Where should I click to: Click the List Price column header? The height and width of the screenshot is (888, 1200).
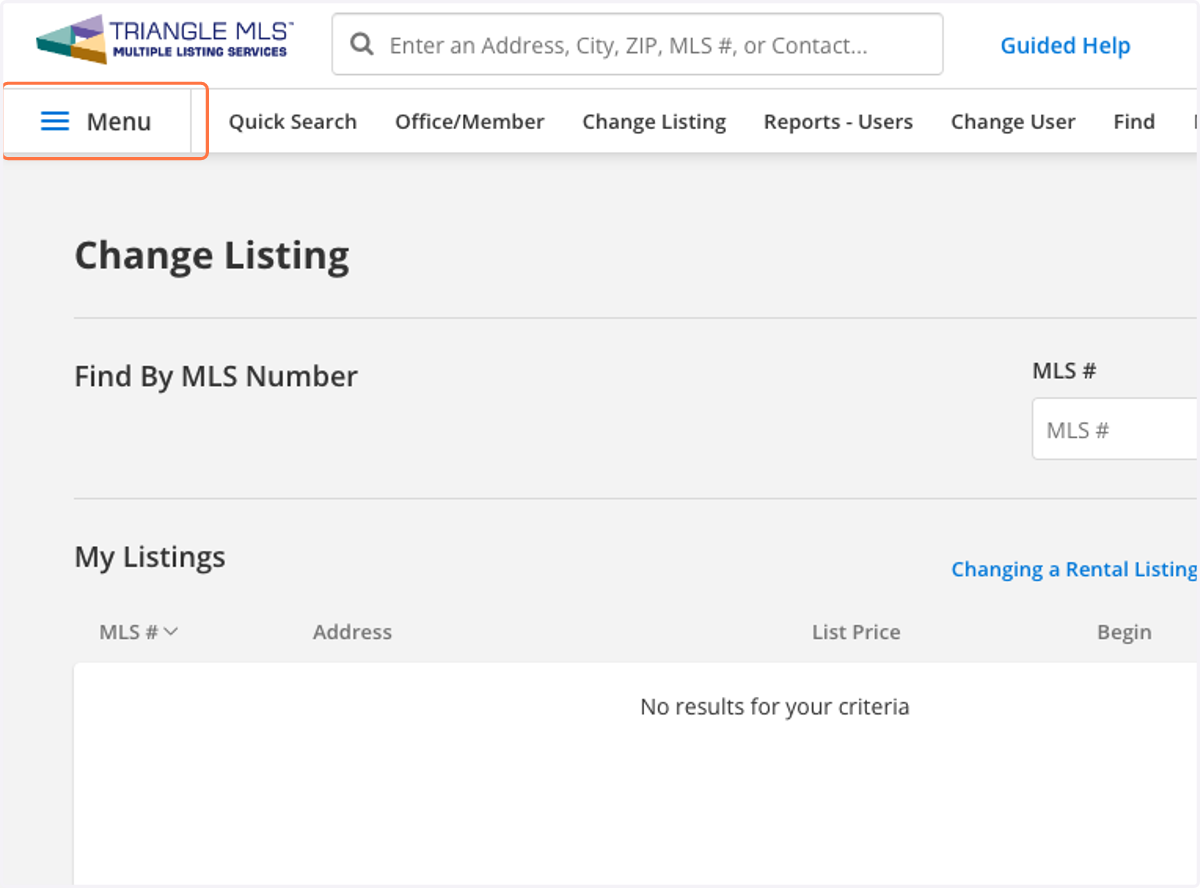(856, 632)
